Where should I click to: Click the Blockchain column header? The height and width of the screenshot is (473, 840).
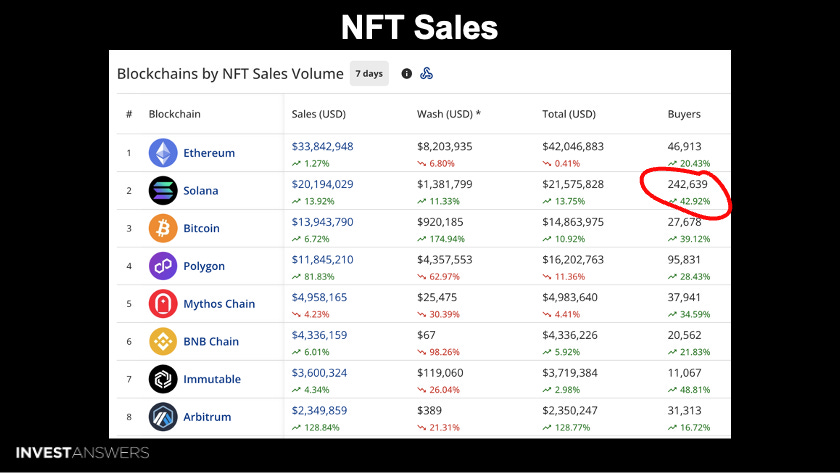(175, 114)
